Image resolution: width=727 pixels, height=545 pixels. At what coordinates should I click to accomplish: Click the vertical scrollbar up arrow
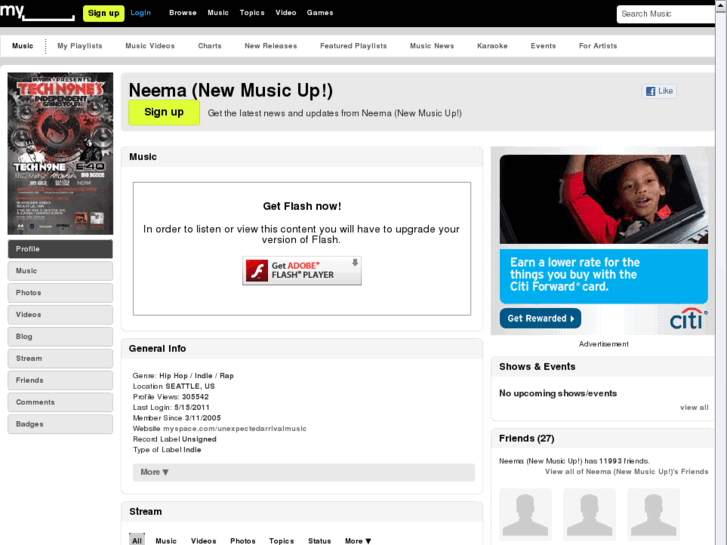(x=721, y=6)
